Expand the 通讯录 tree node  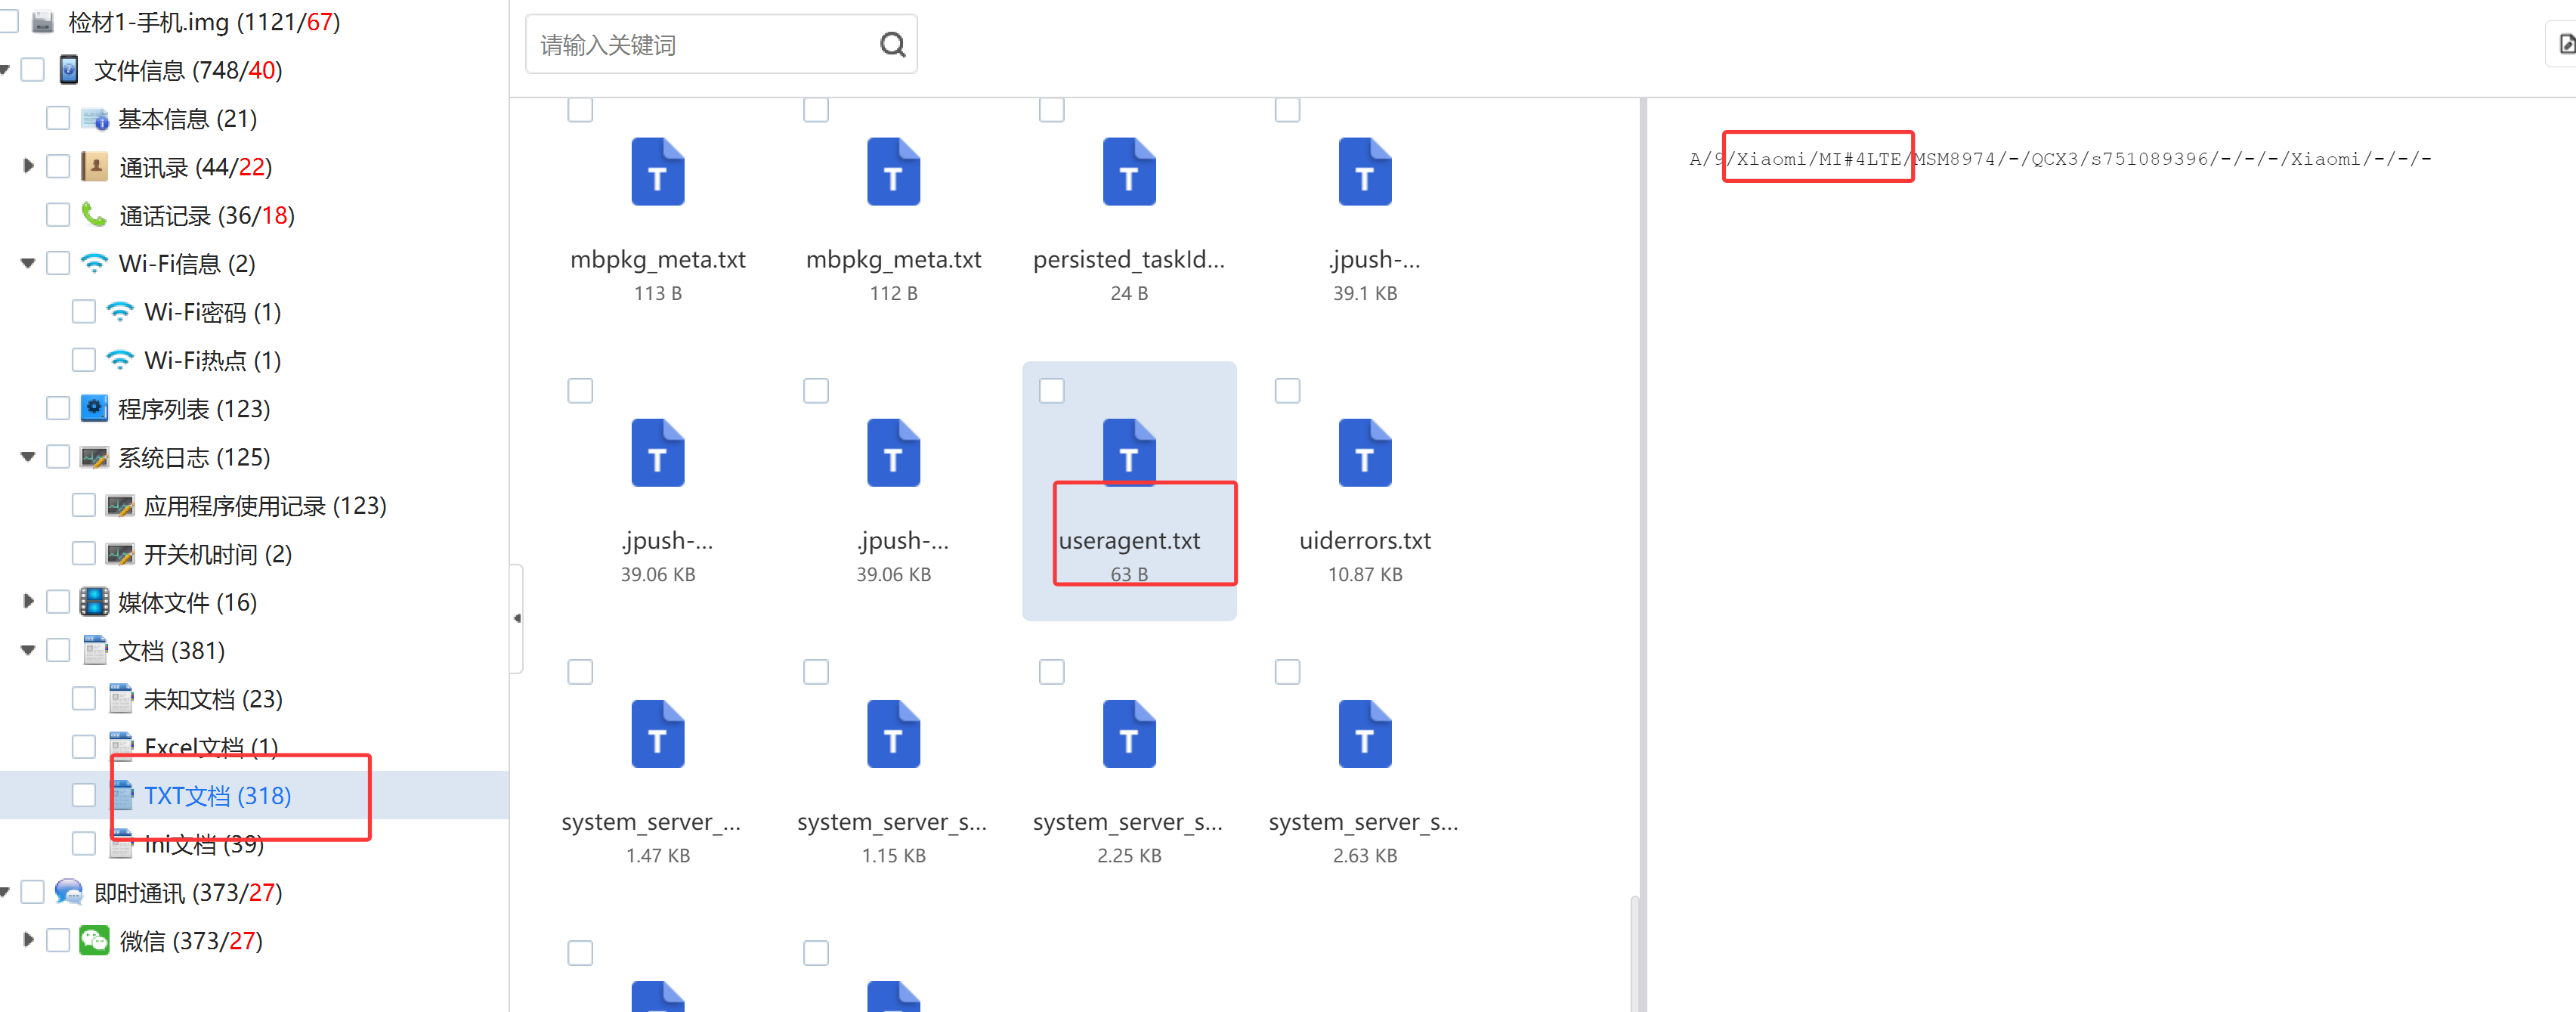tap(28, 166)
